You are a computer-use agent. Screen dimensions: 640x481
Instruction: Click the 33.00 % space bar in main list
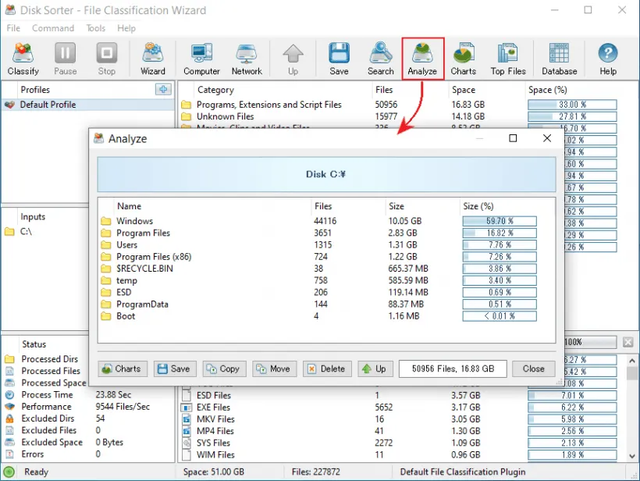coord(572,105)
